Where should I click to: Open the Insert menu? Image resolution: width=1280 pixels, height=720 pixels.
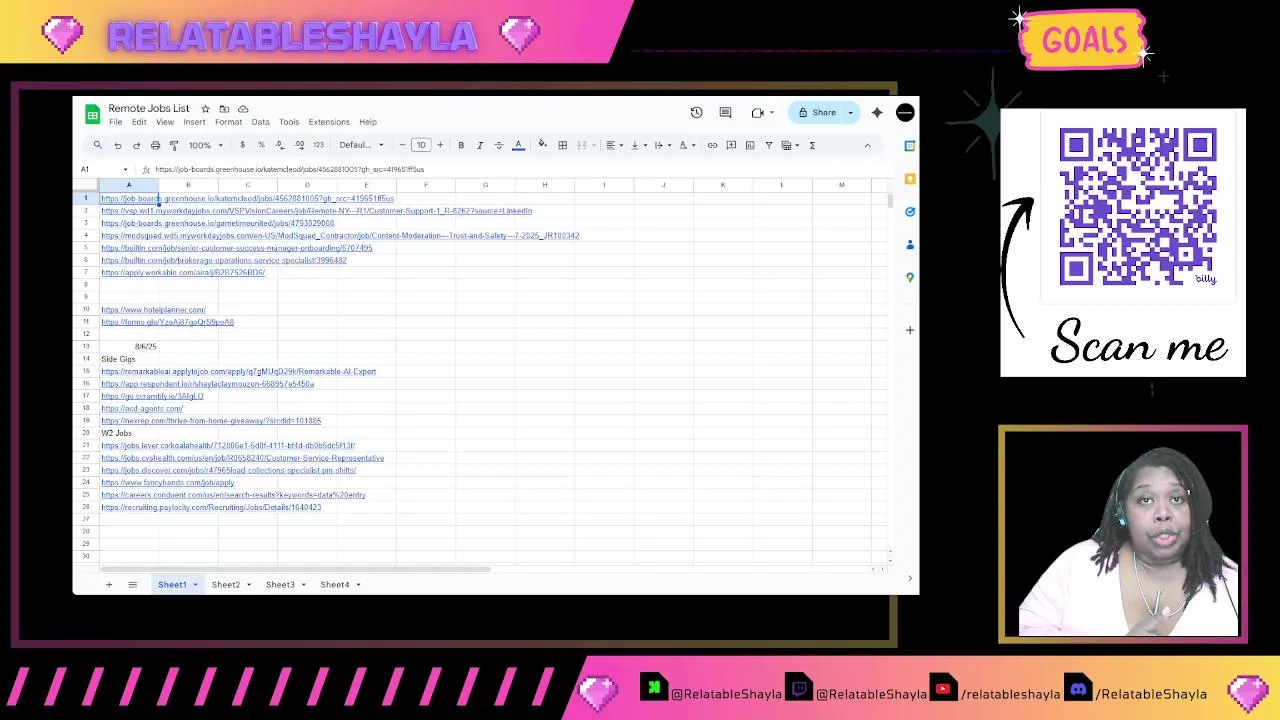pyautogui.click(x=194, y=122)
